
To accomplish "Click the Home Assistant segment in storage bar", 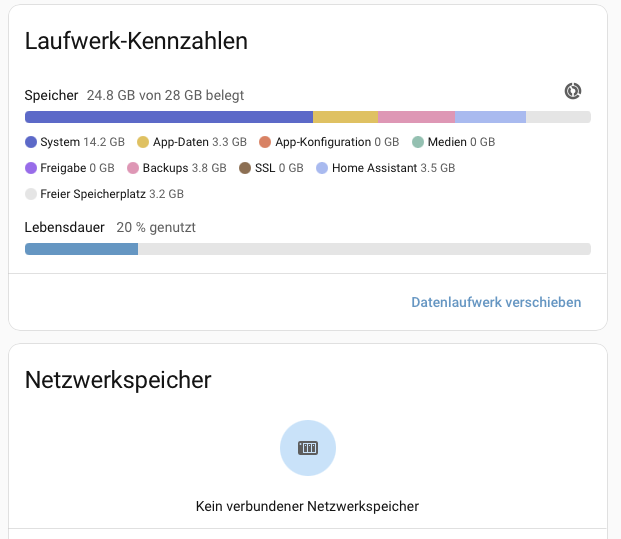I will point(491,117).
